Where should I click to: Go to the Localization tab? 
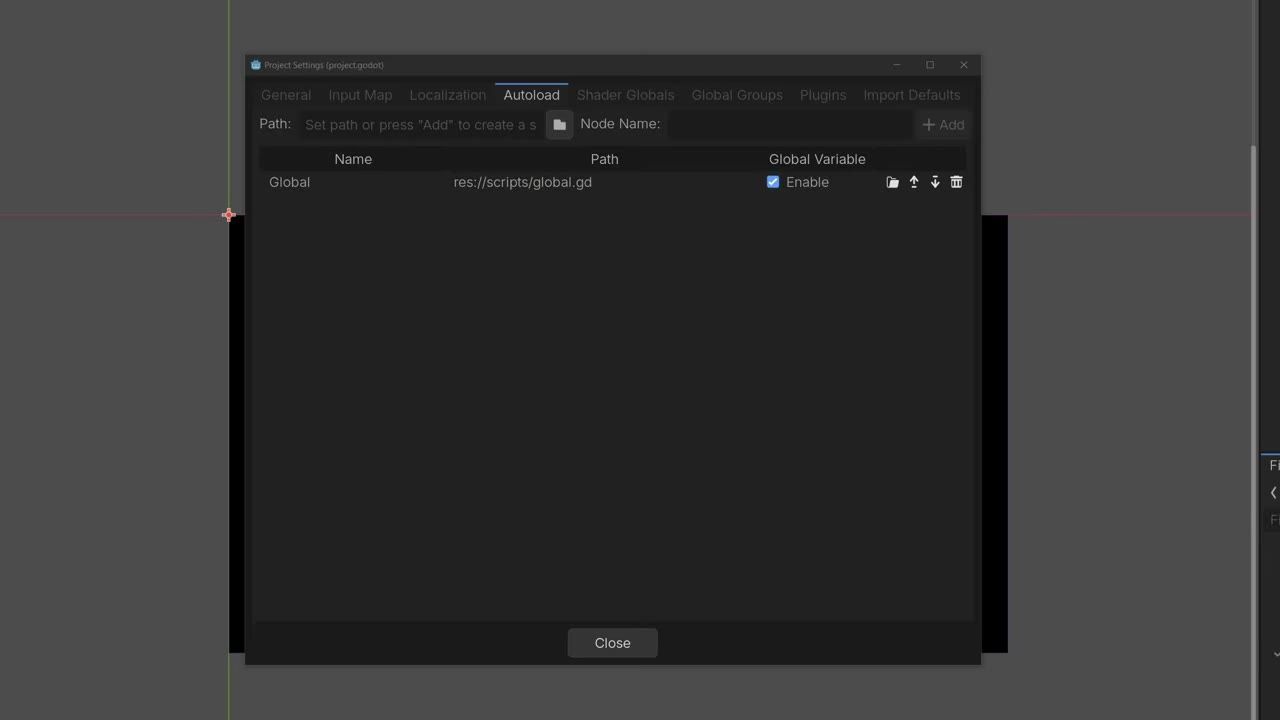(x=447, y=95)
